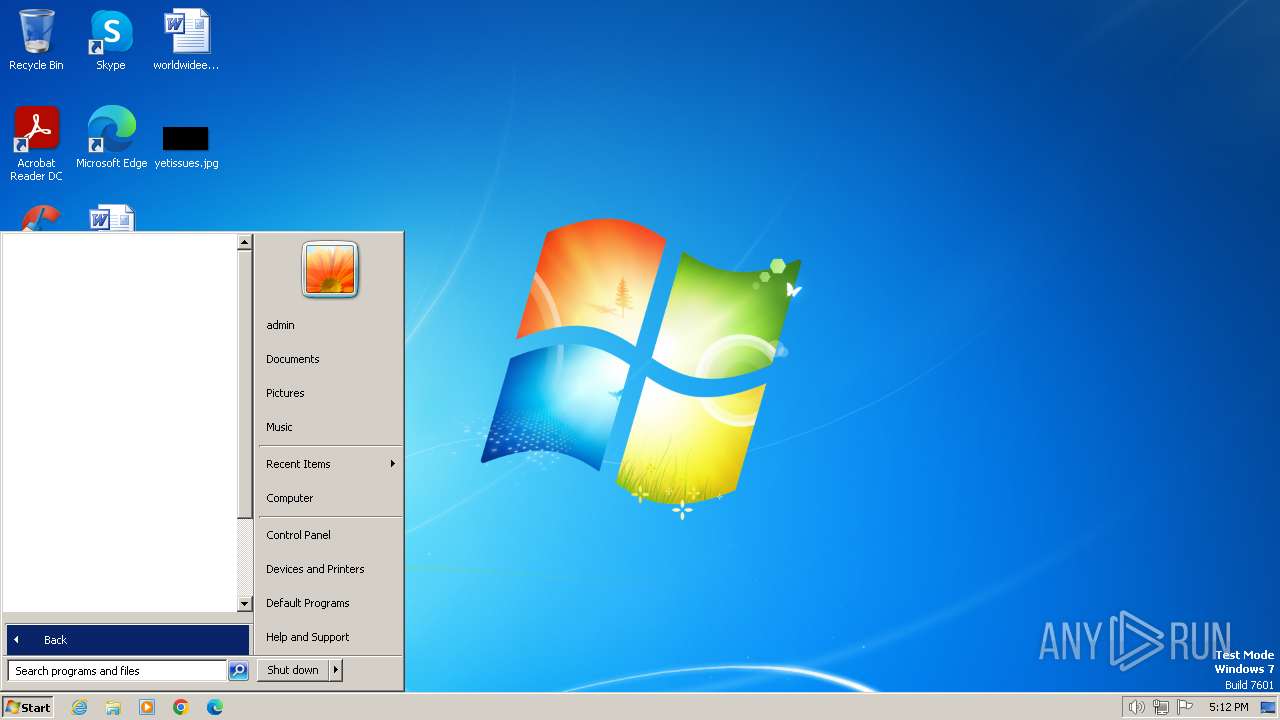Image resolution: width=1280 pixels, height=720 pixels.
Task: Click the search magnifier button
Action: pos(238,671)
